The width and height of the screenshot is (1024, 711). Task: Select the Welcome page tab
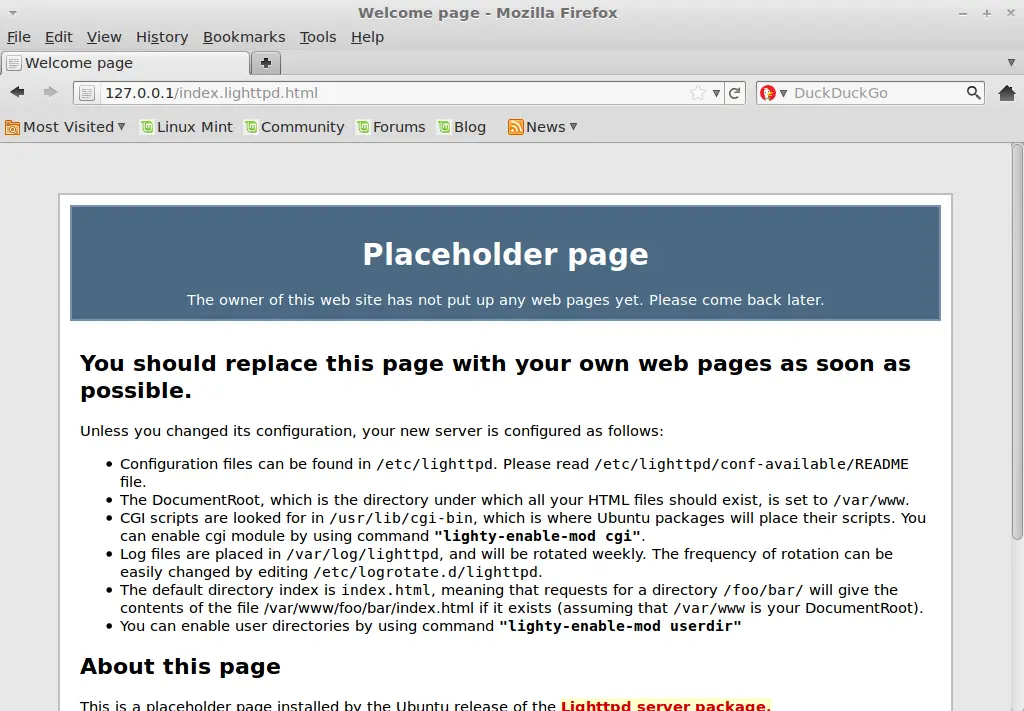(x=126, y=63)
